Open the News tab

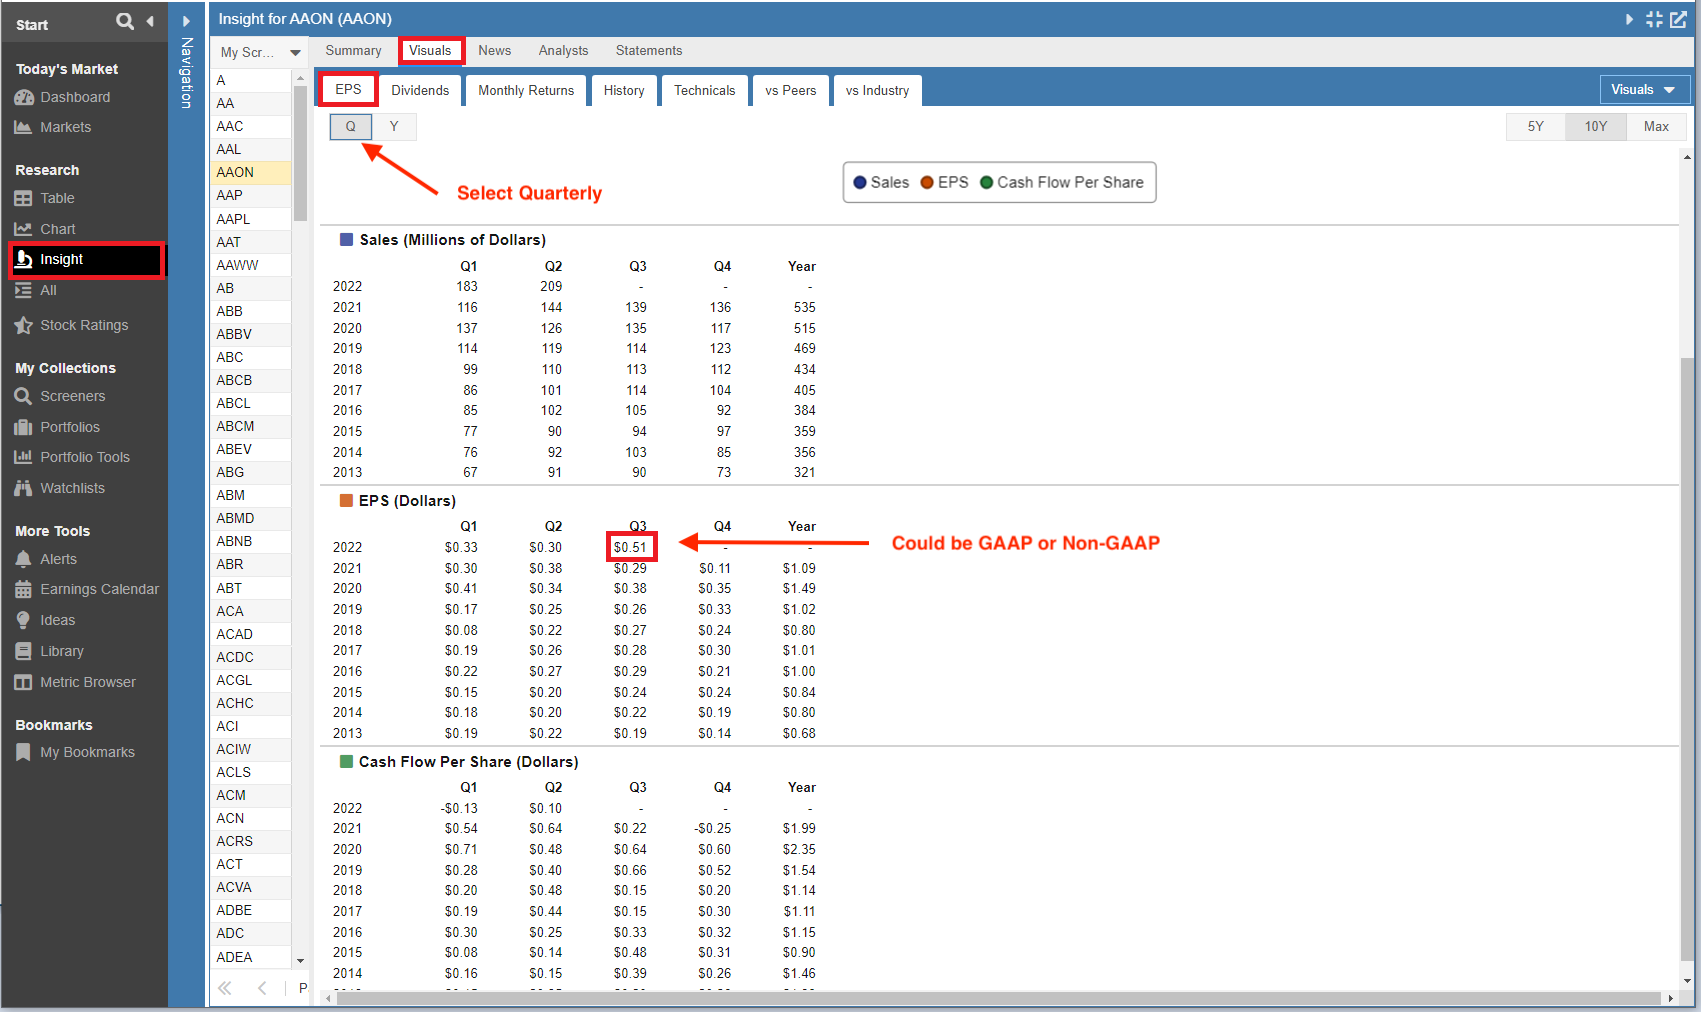[x=494, y=51]
